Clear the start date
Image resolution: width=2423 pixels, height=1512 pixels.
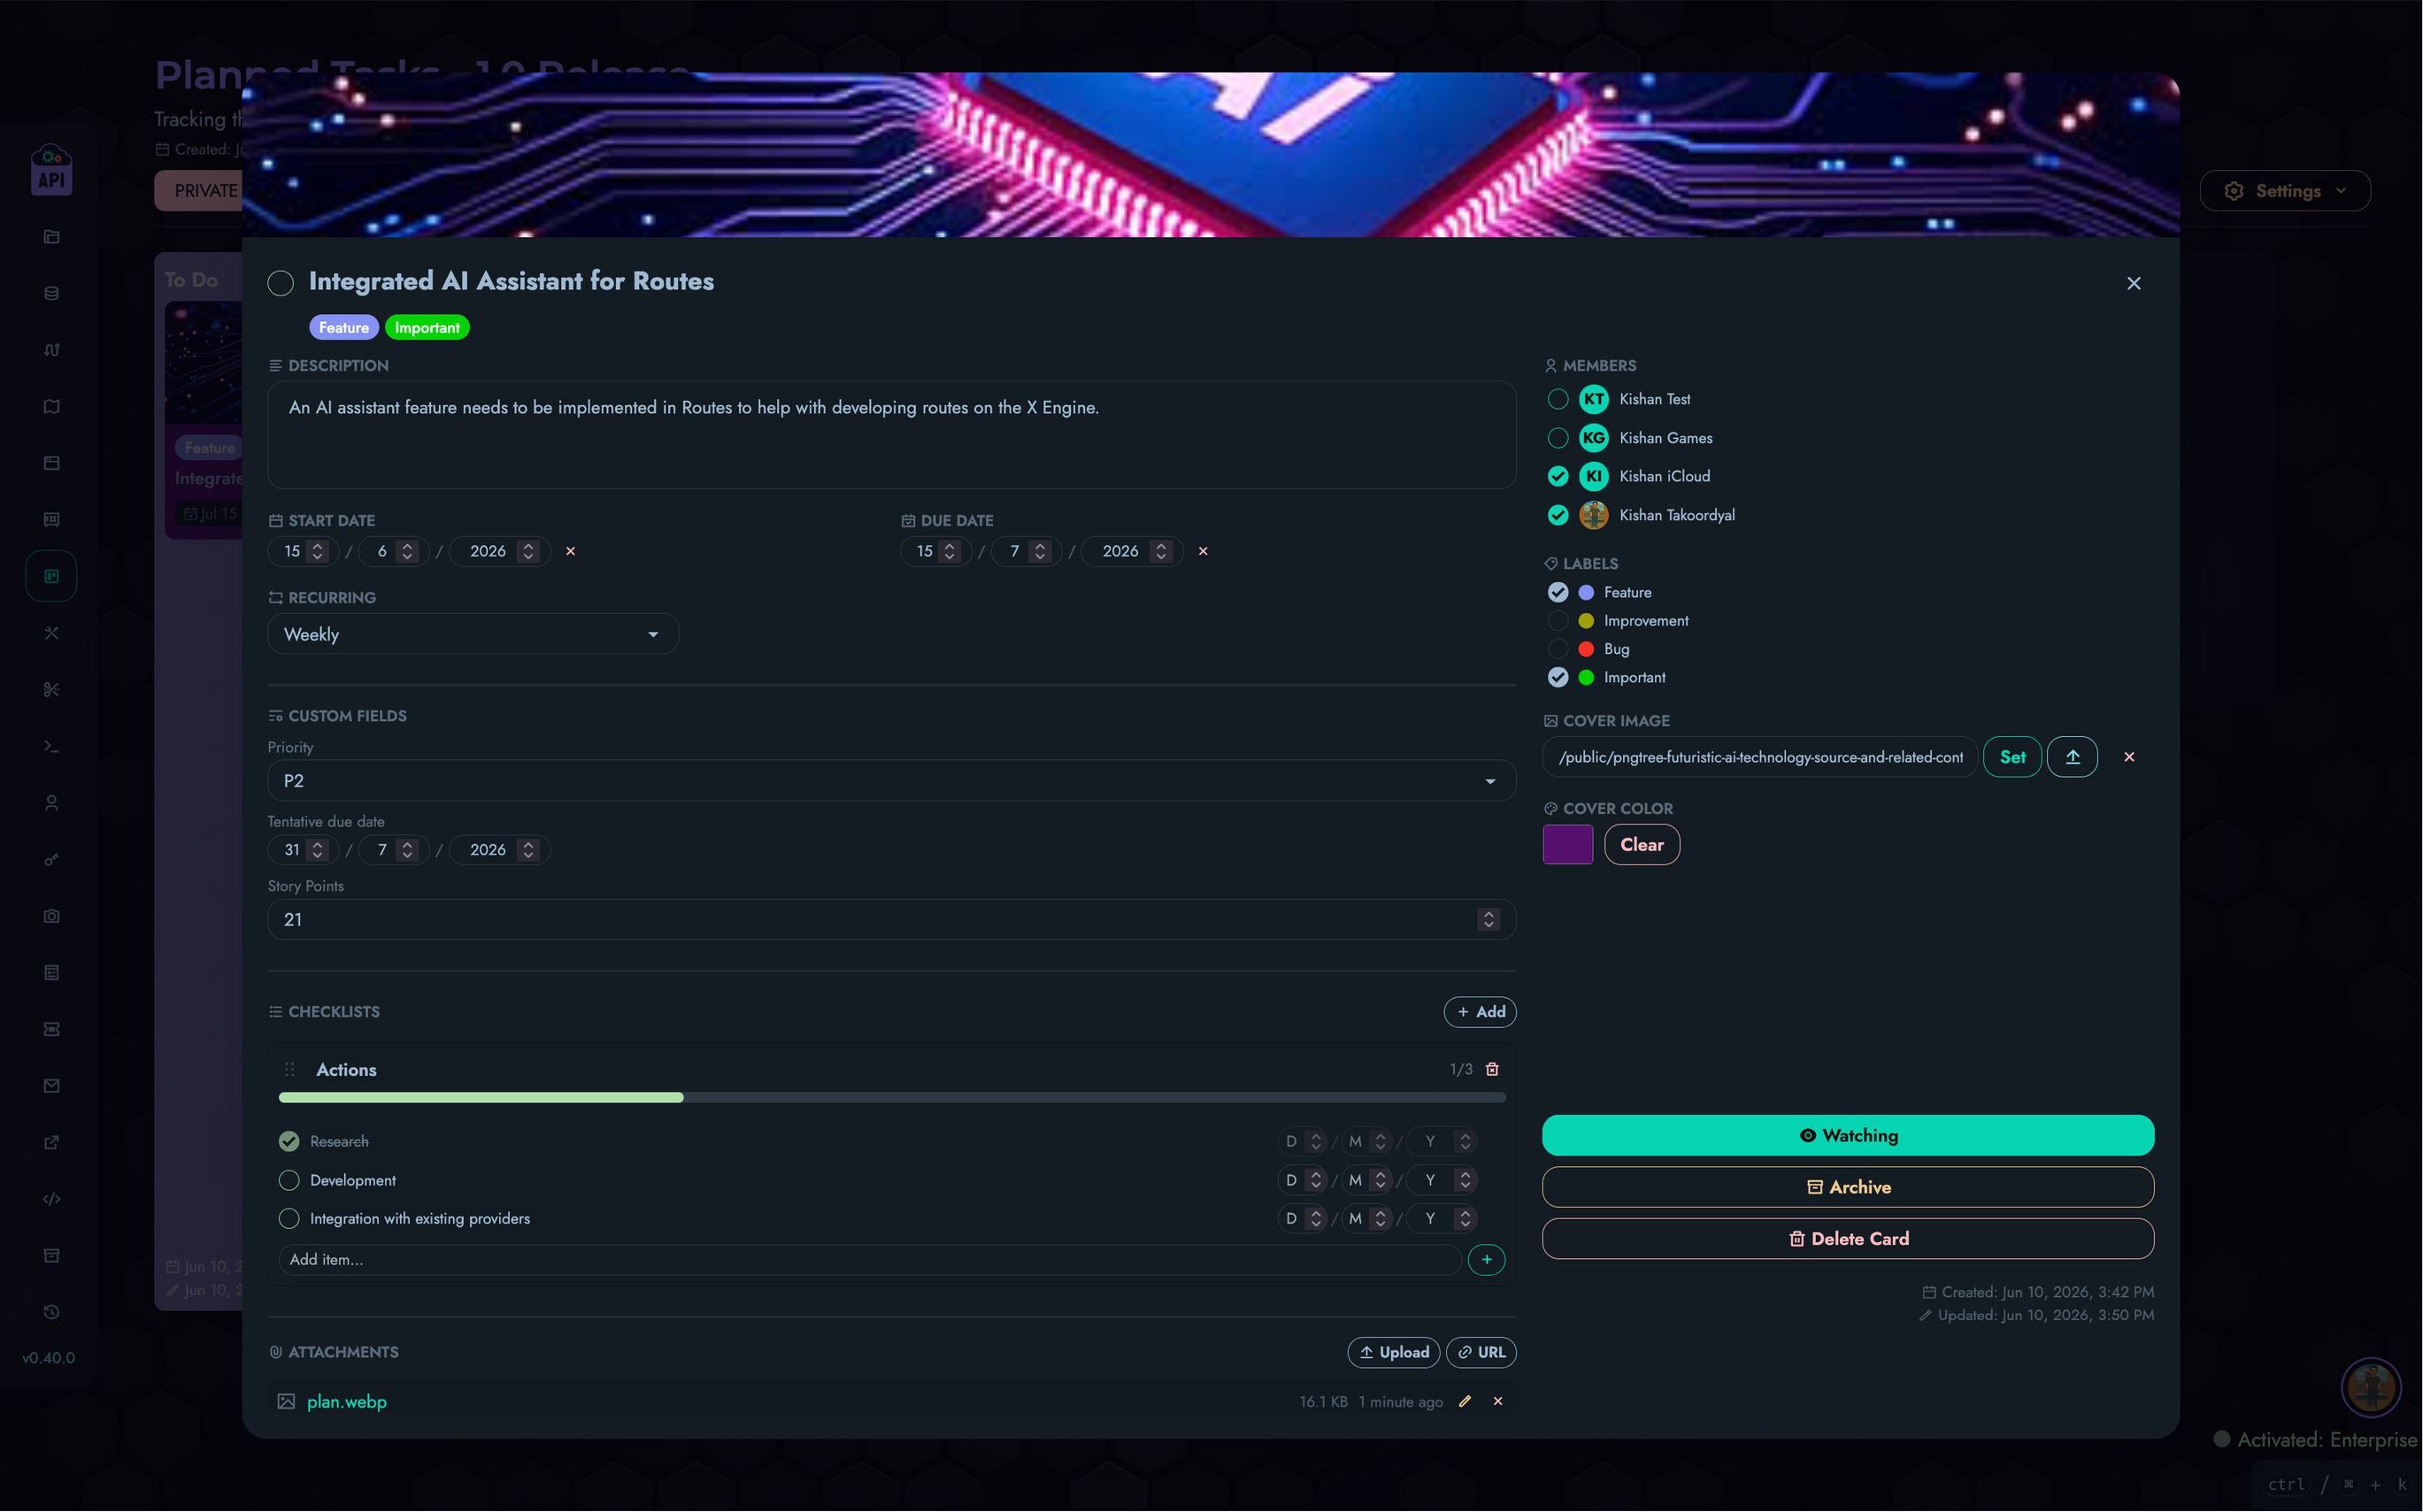570,551
